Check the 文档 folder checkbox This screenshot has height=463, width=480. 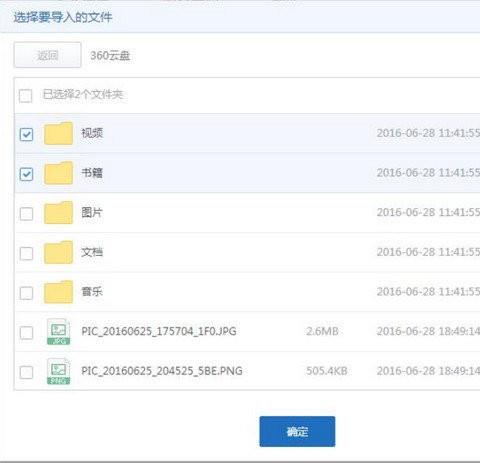(26, 254)
